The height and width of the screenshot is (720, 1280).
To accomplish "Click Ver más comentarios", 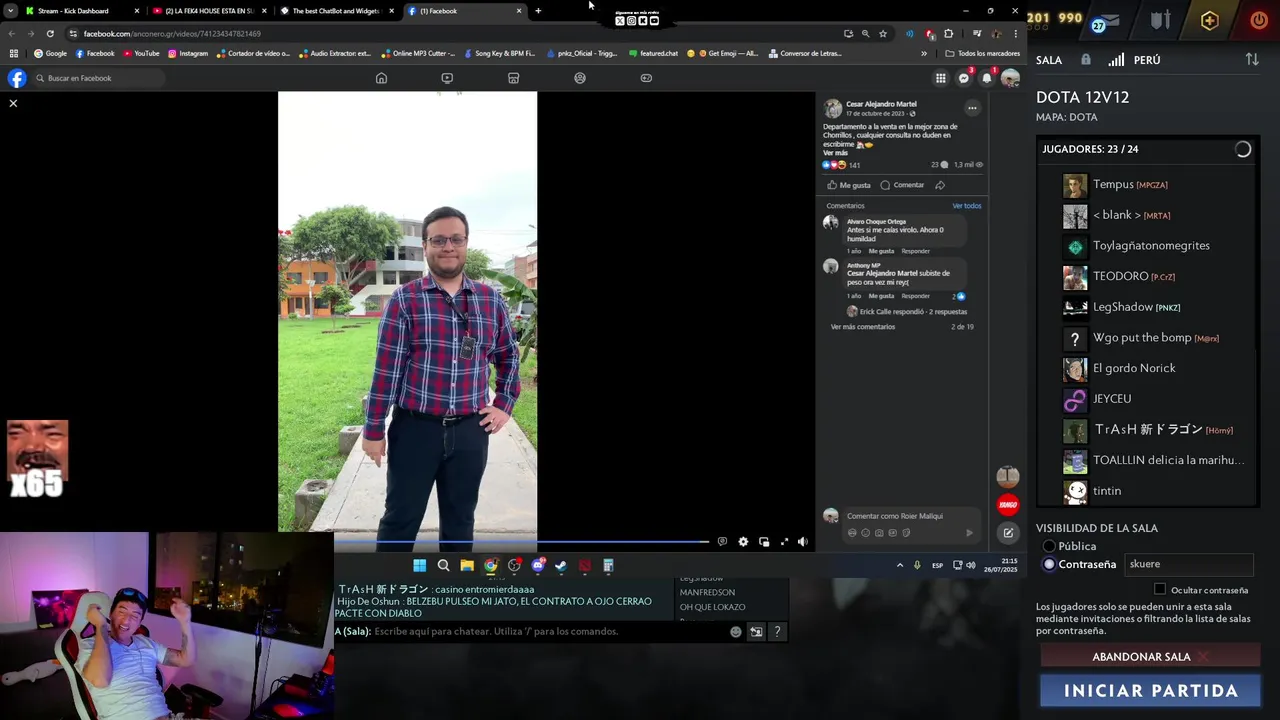I will [862, 327].
